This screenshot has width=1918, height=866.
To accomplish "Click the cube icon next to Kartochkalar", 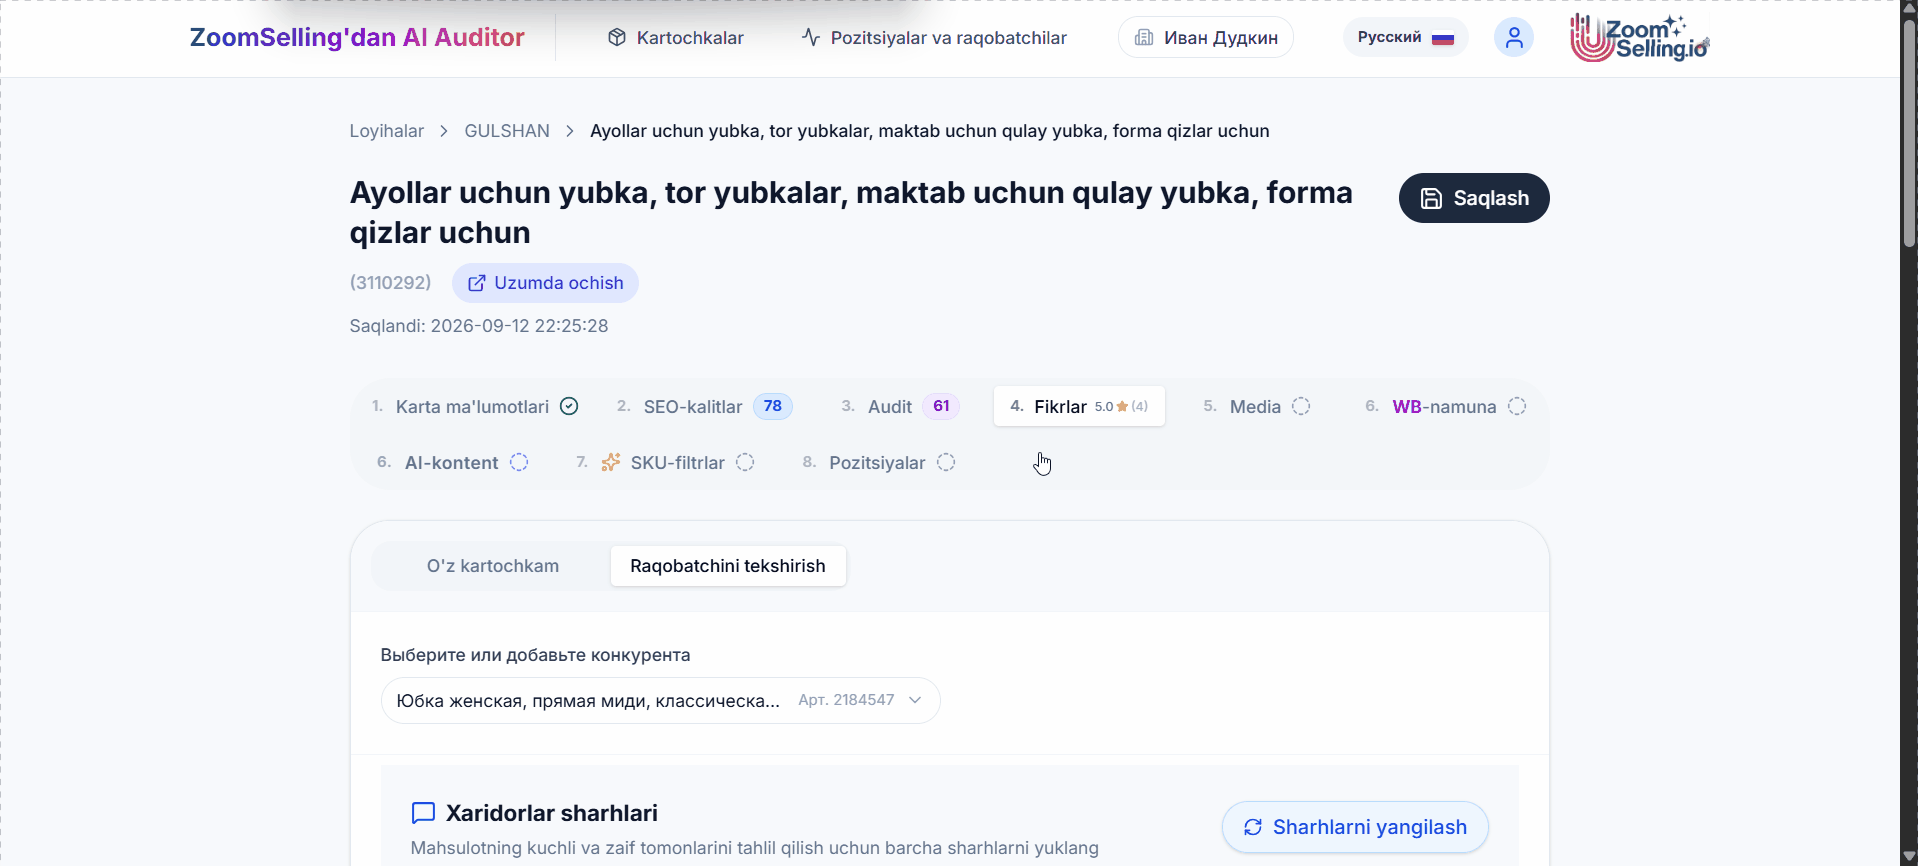I will [x=617, y=37].
